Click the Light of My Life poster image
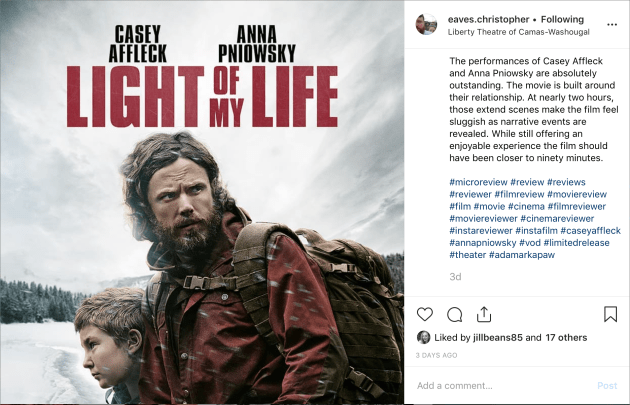This screenshot has height=405, width=630. coord(202,202)
